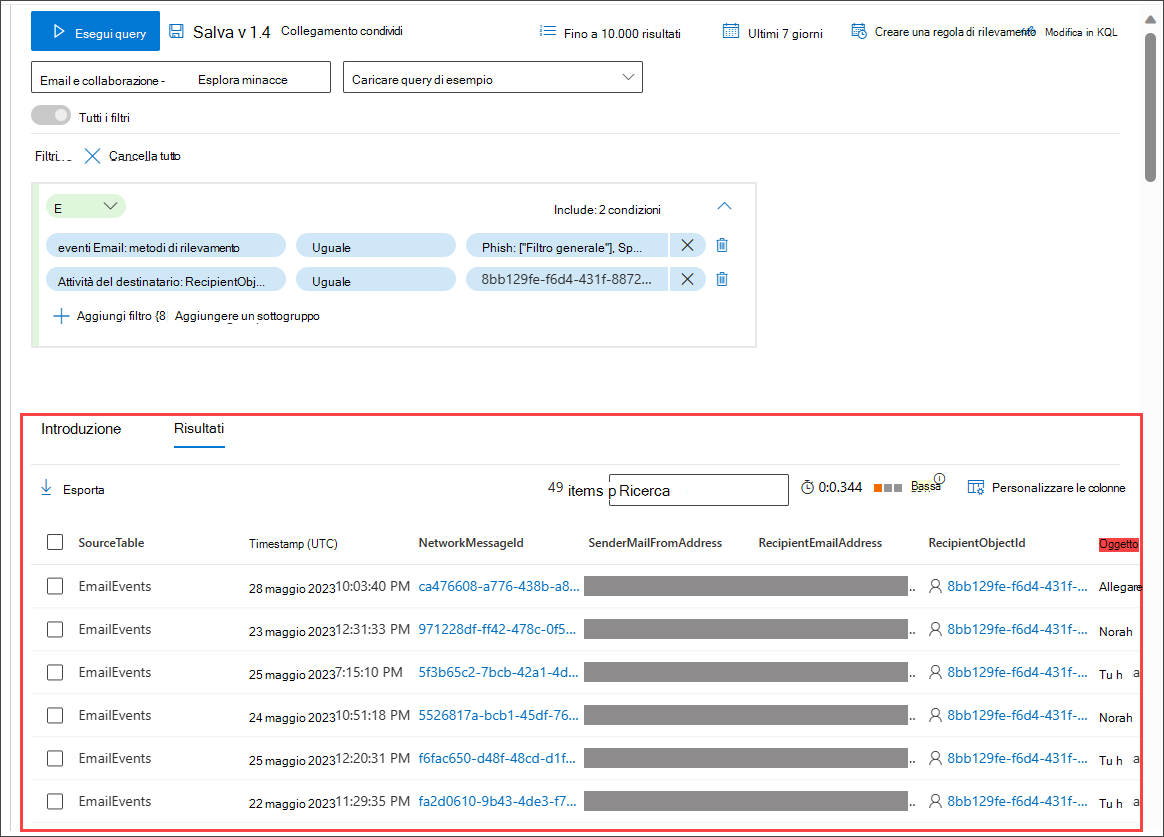
Task: Open message ID fa2d0610-9b43-4de3 link
Action: pos(497,801)
